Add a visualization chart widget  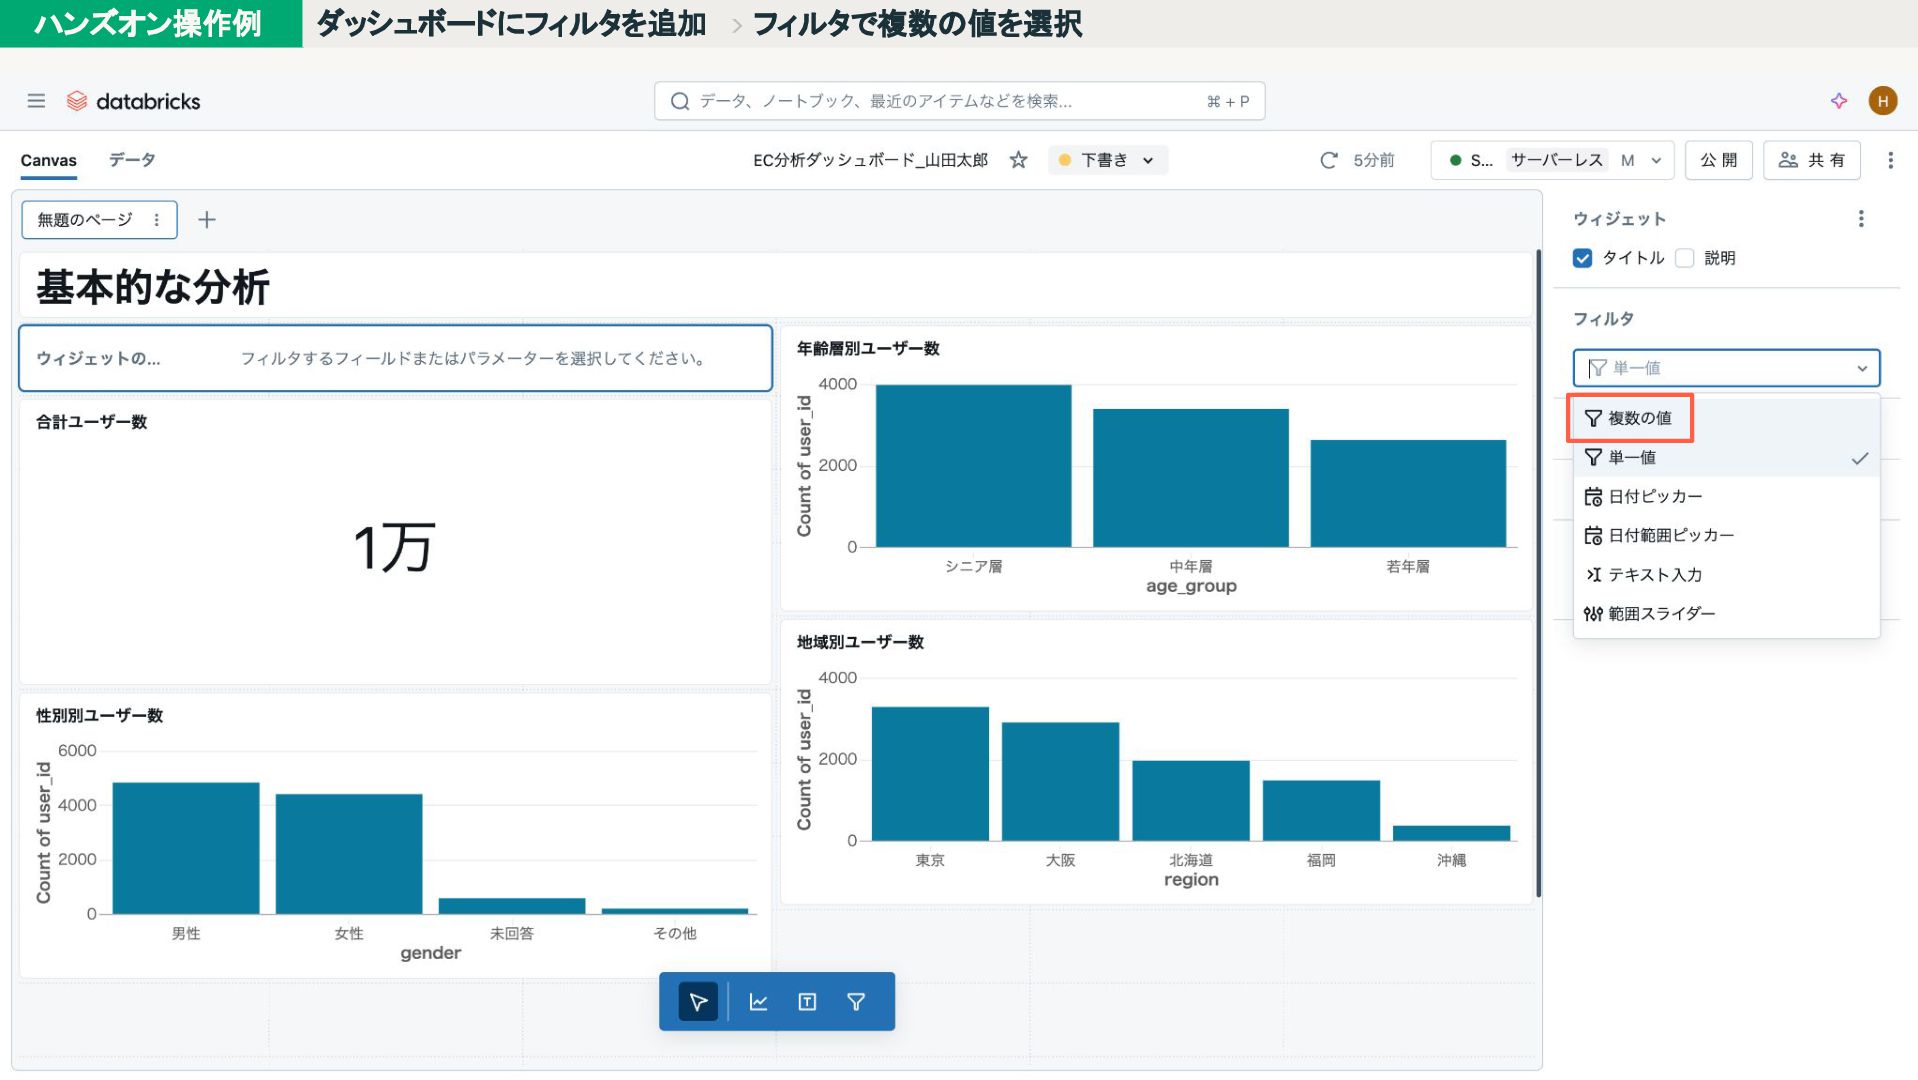tap(758, 1001)
